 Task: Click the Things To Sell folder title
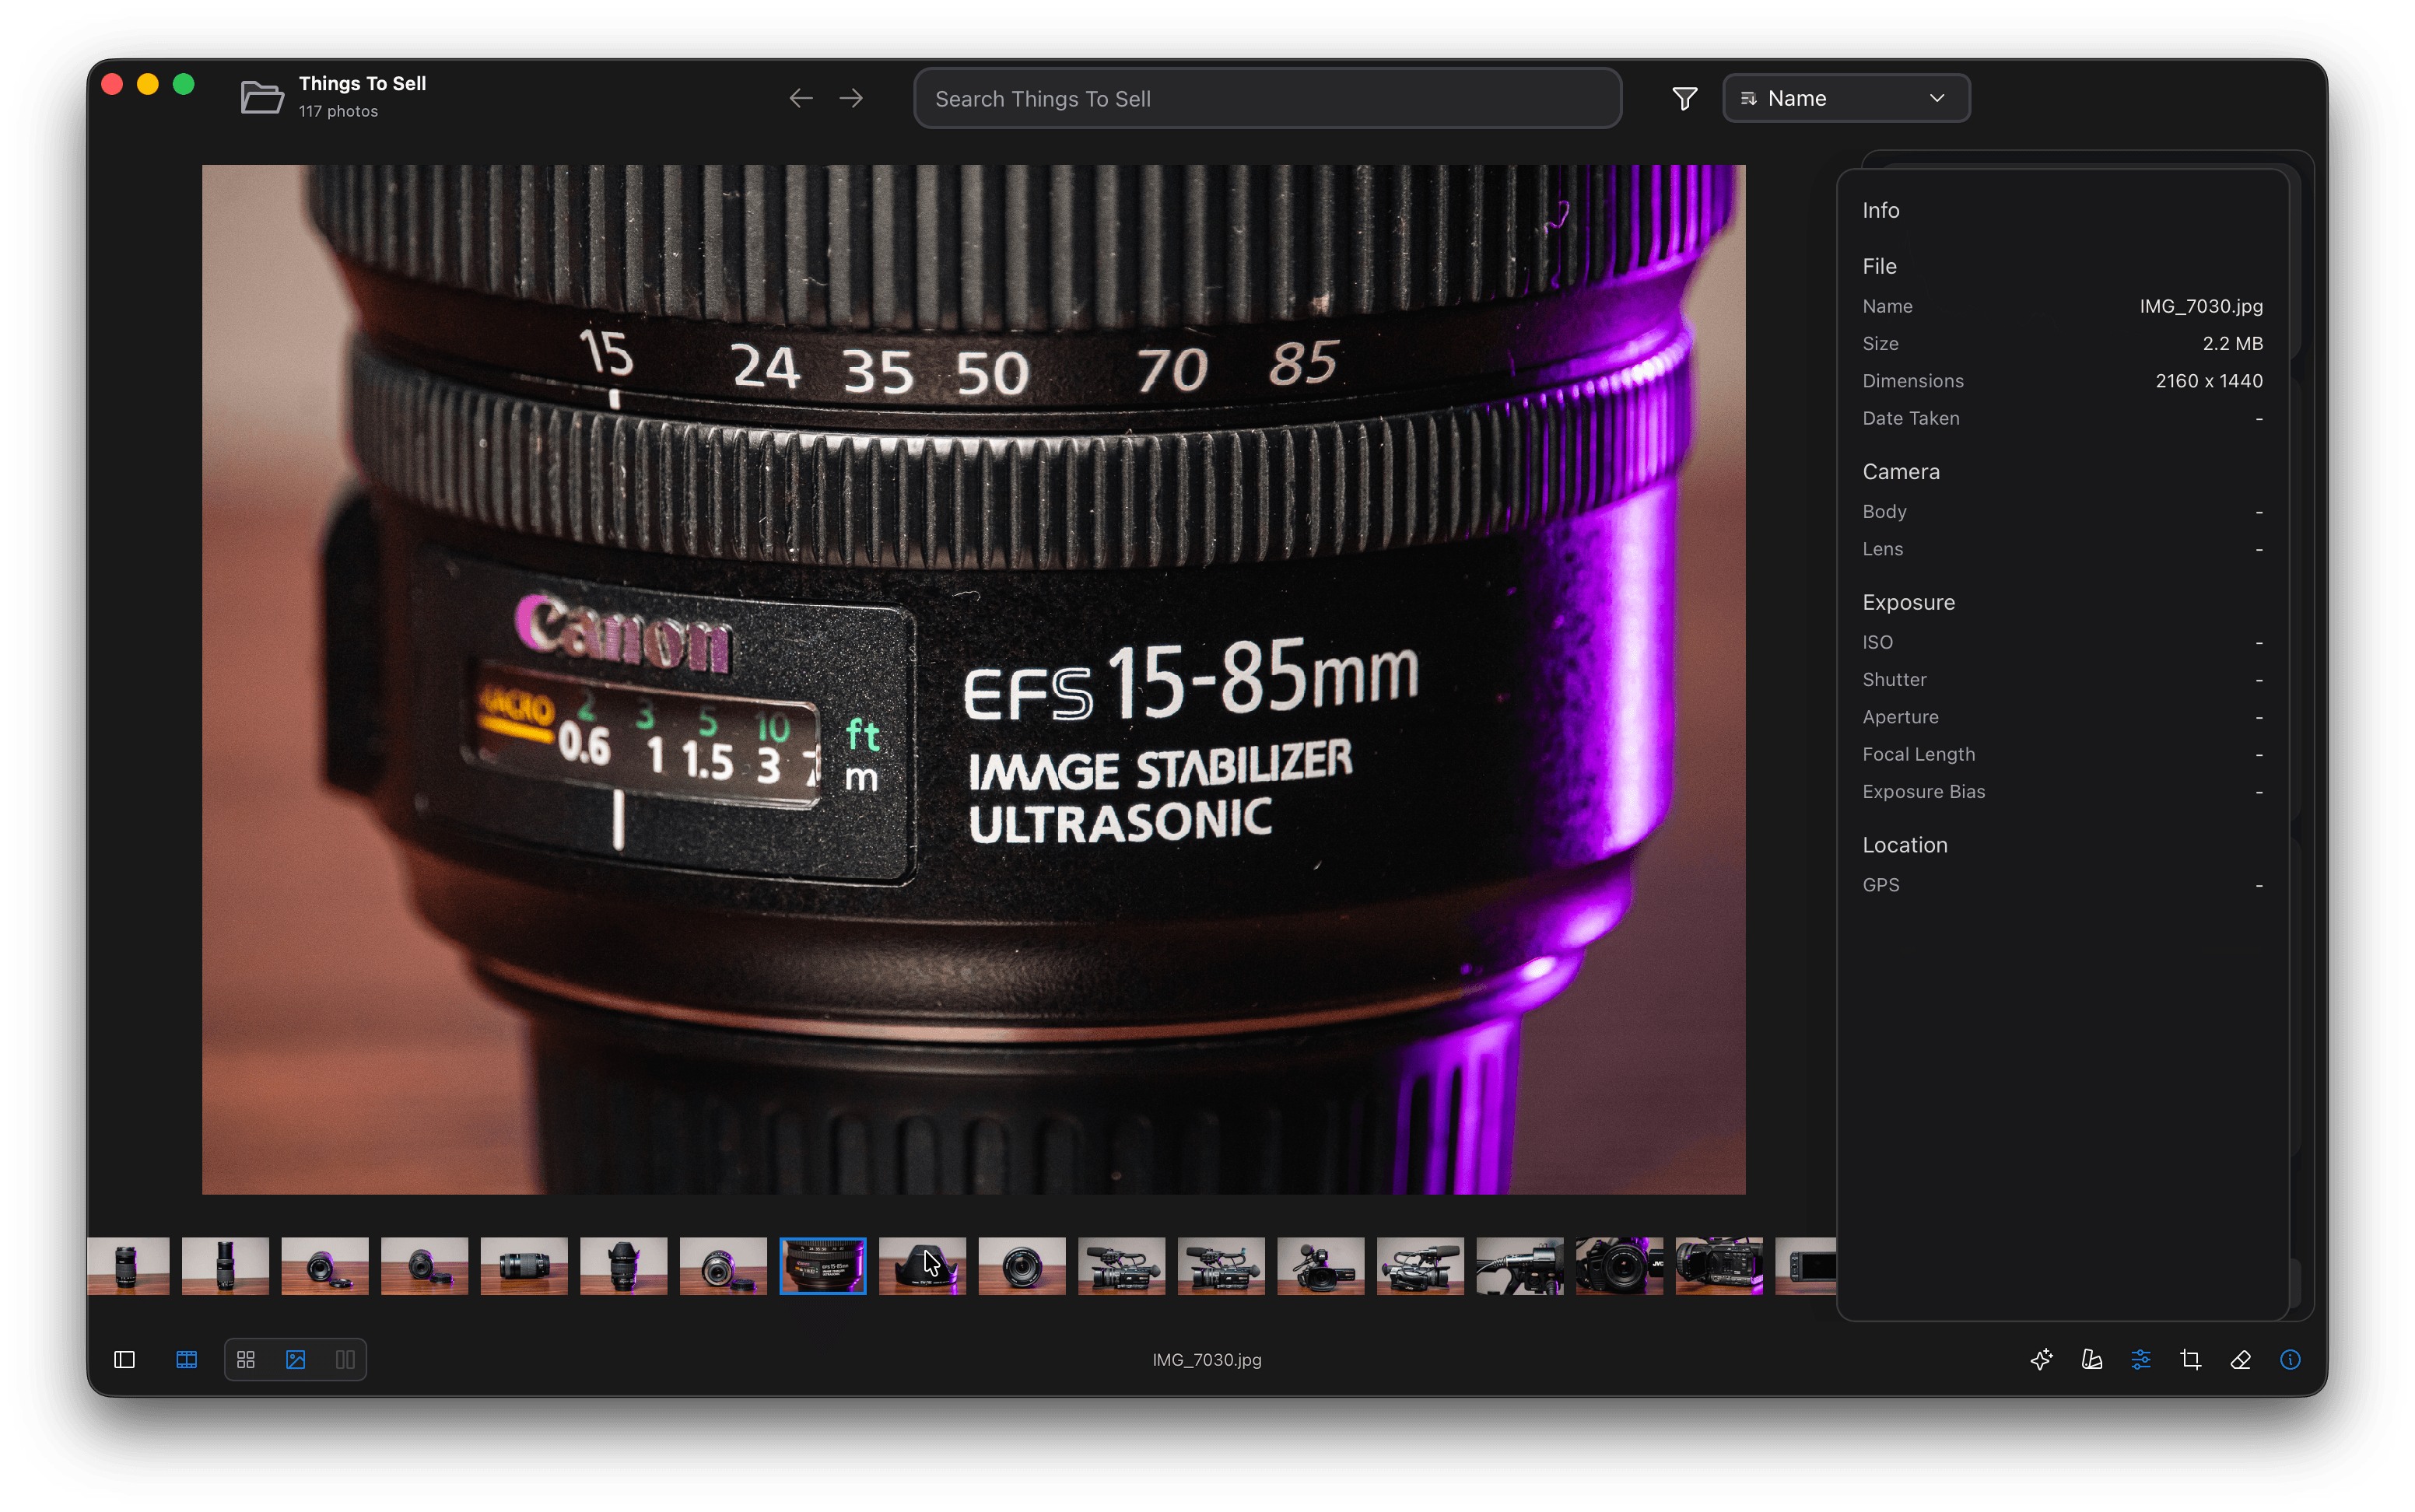click(x=362, y=84)
